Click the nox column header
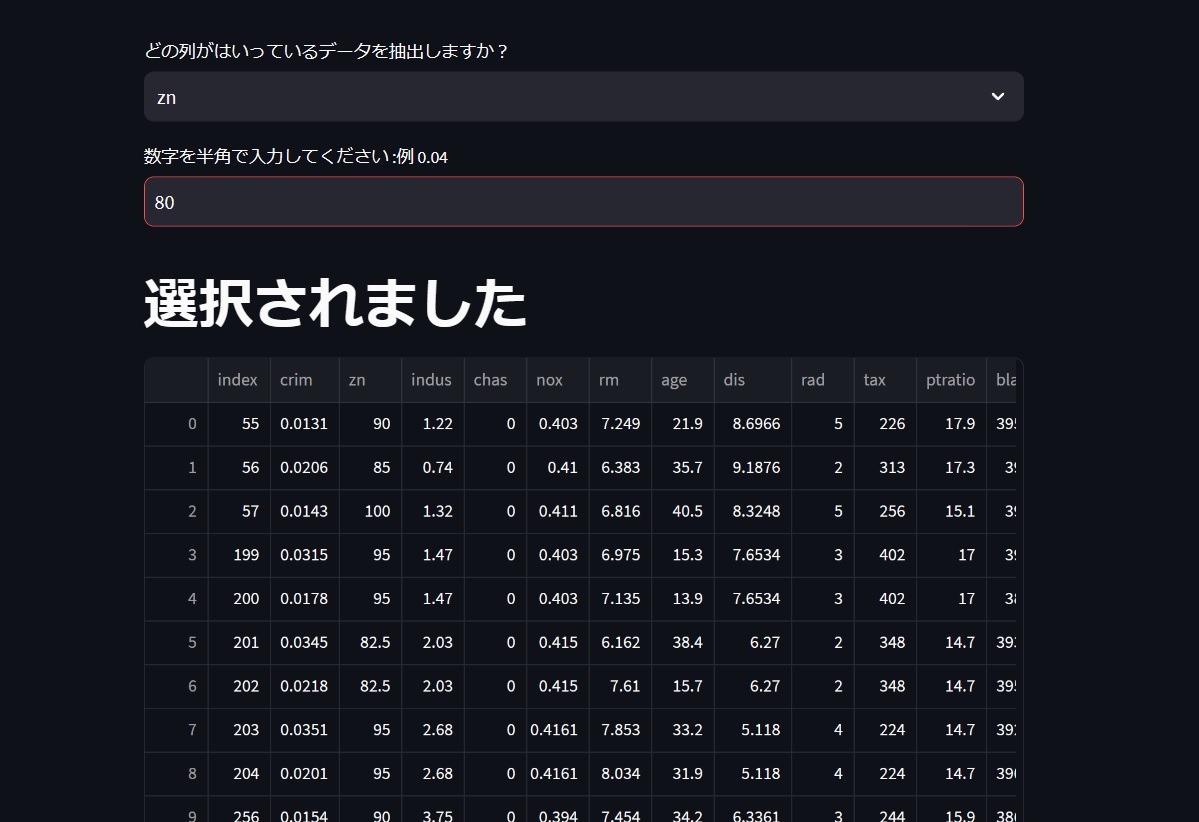Screen dimensions: 1199x822 point(548,380)
